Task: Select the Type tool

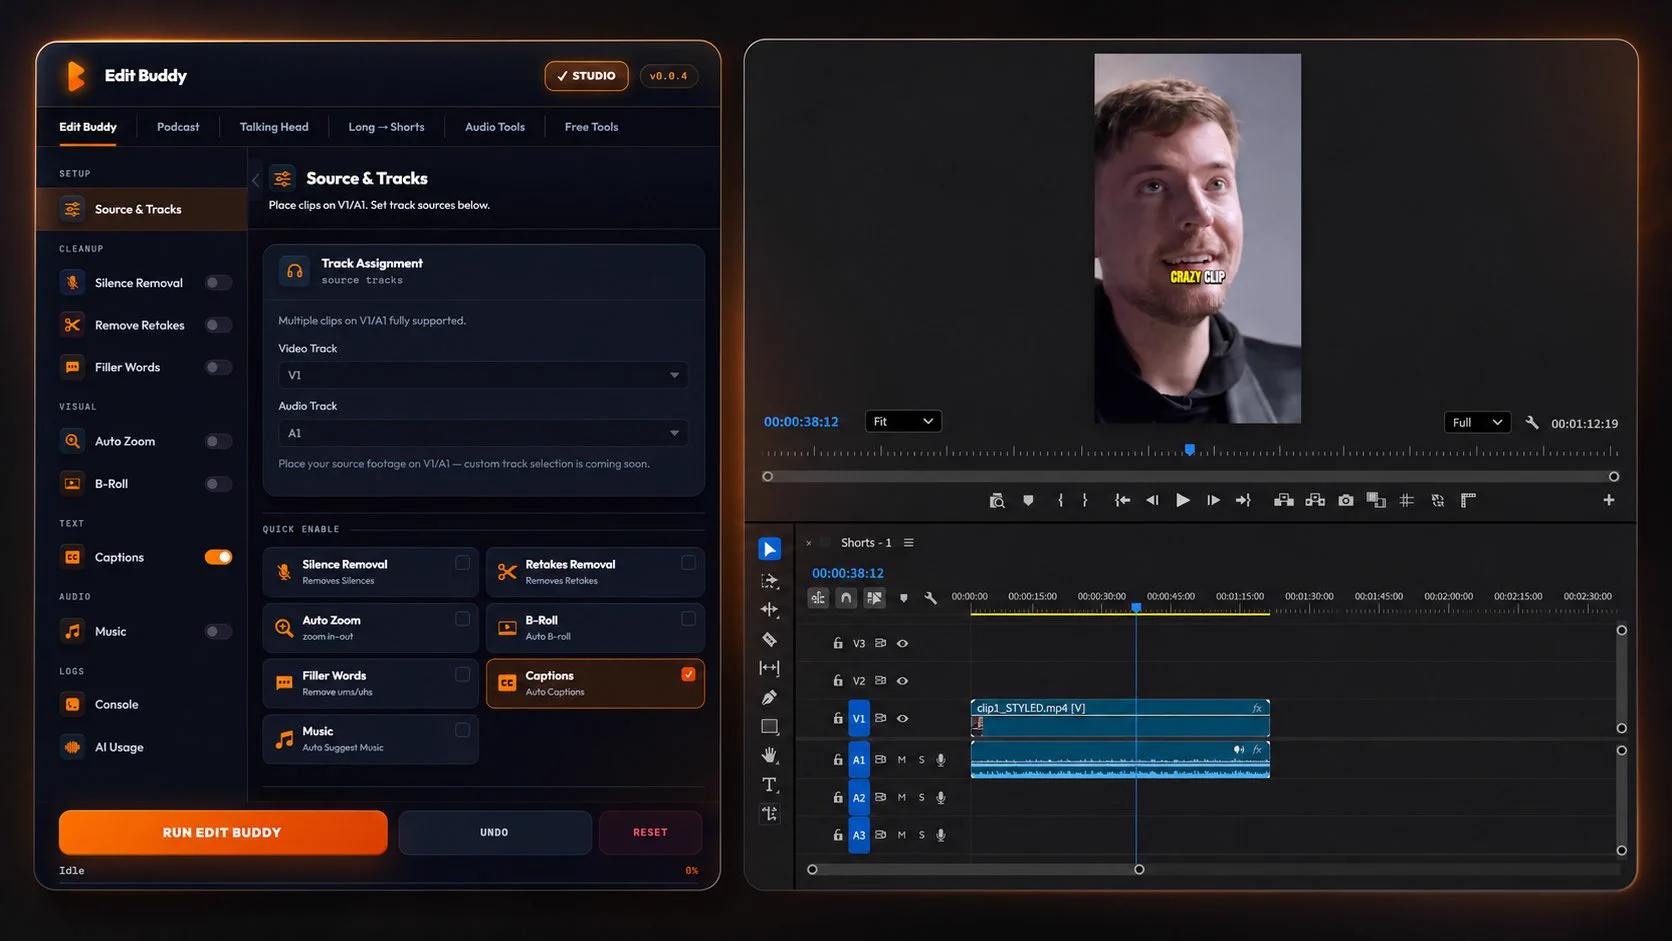Action: pyautogui.click(x=769, y=785)
